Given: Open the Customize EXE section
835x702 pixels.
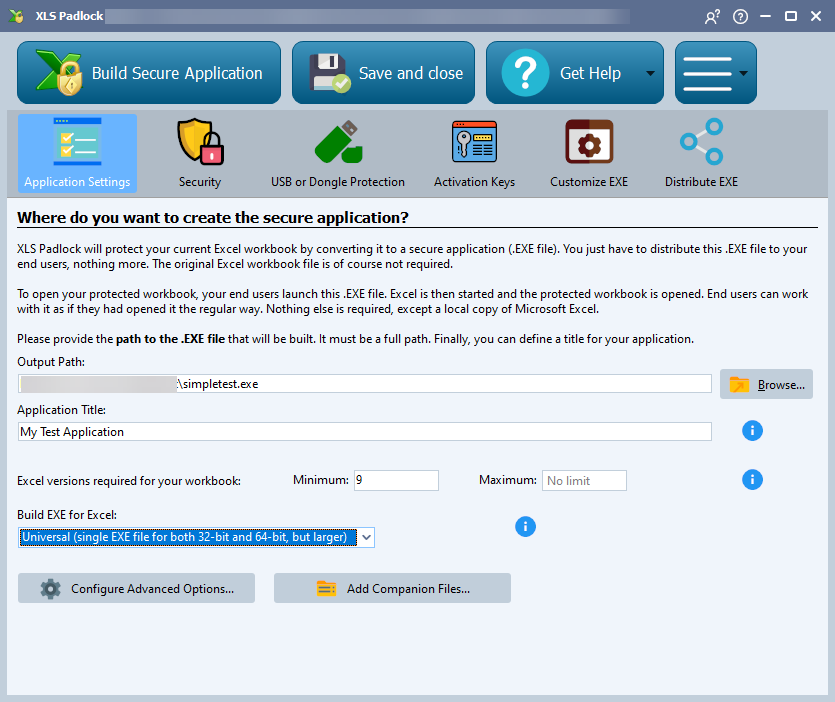Looking at the screenshot, I should (x=588, y=153).
